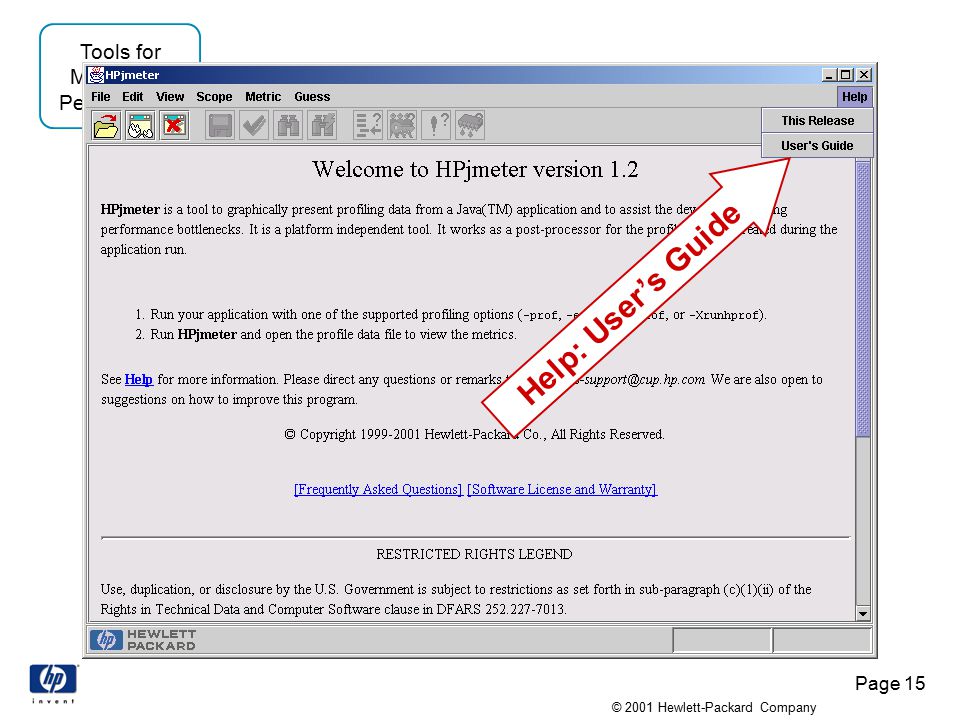This screenshot has height=720, width=960.
Task: Open the Guess menu
Action: click(312, 97)
